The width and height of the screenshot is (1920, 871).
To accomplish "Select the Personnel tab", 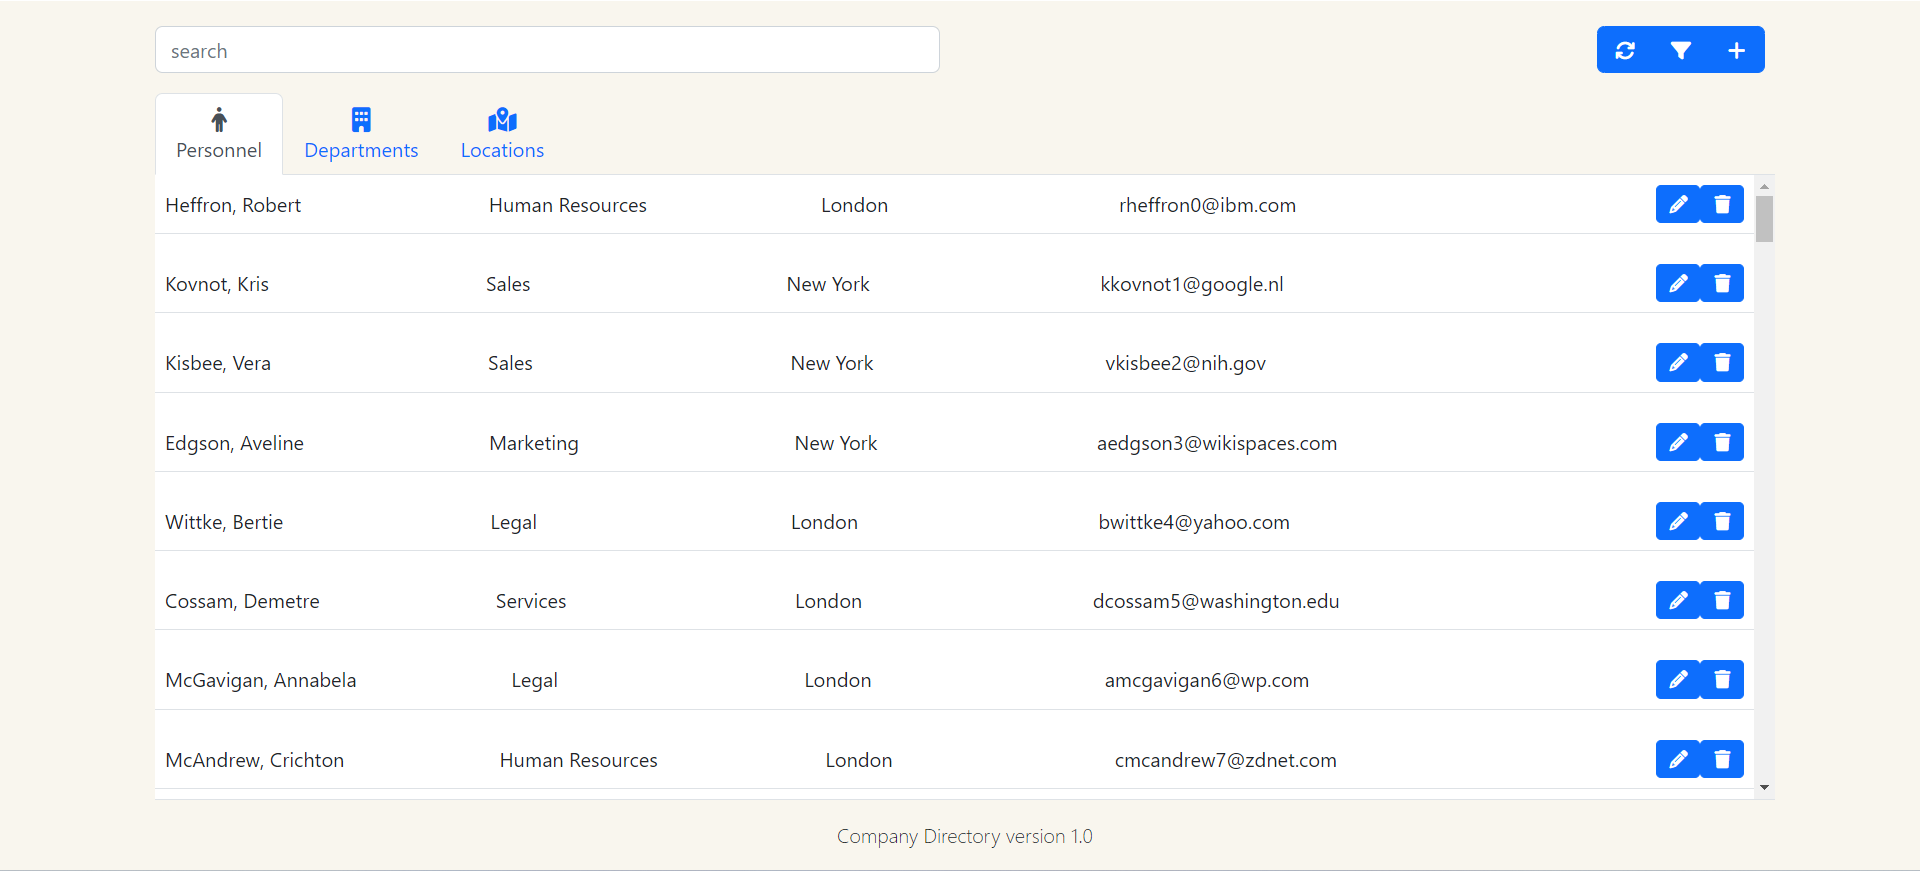I will tap(219, 134).
